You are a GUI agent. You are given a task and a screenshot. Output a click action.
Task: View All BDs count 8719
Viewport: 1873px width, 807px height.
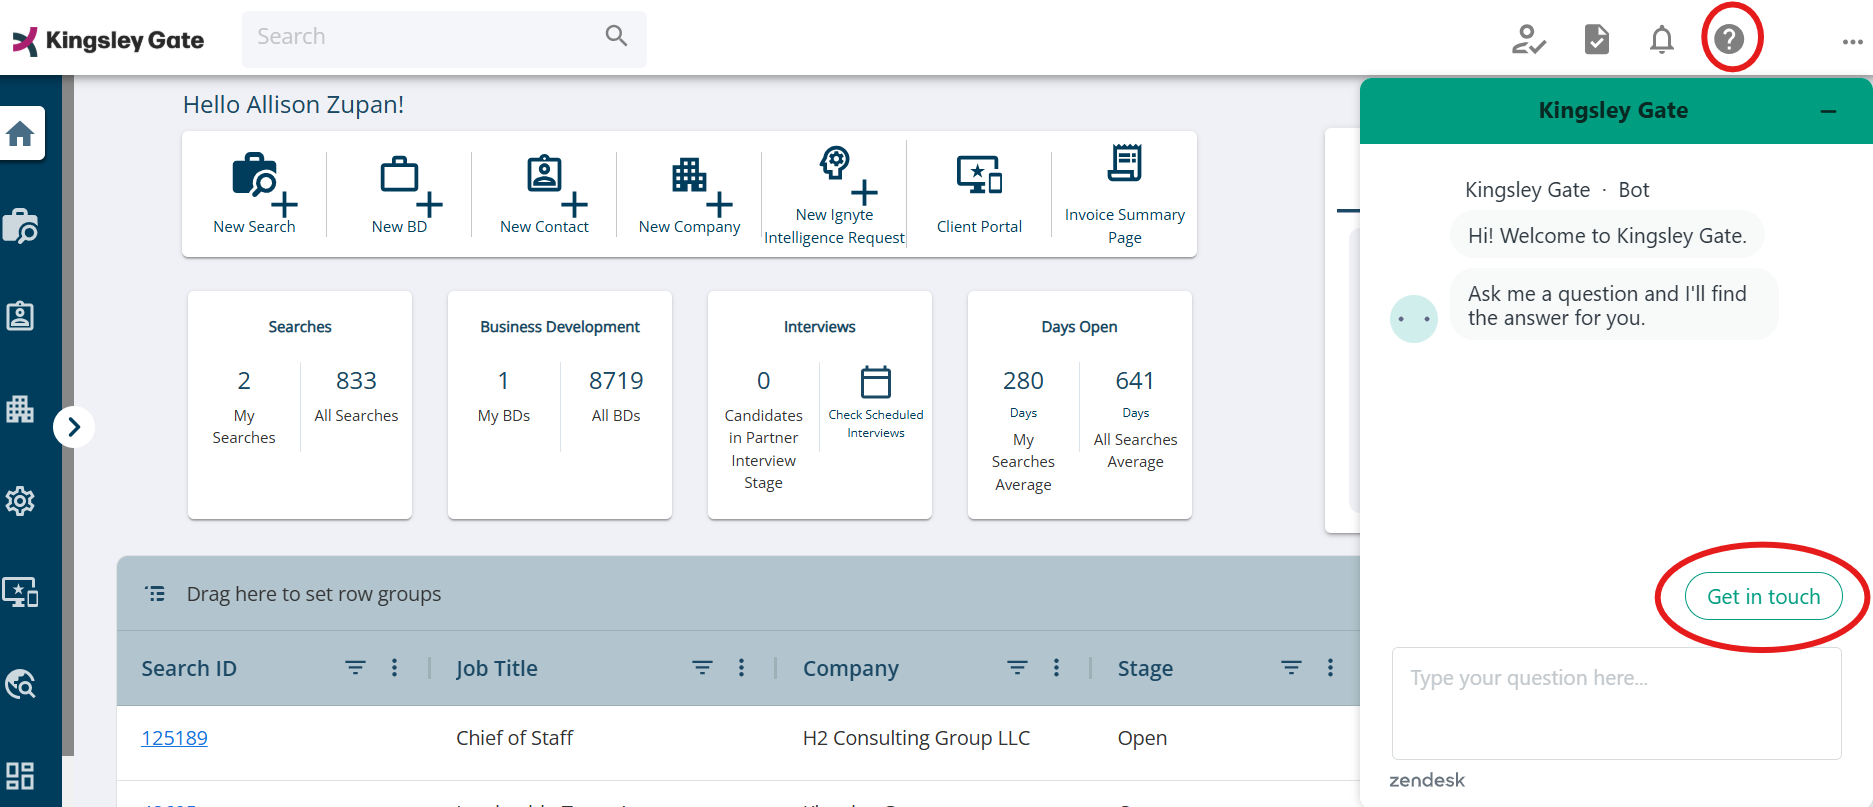pos(616,381)
